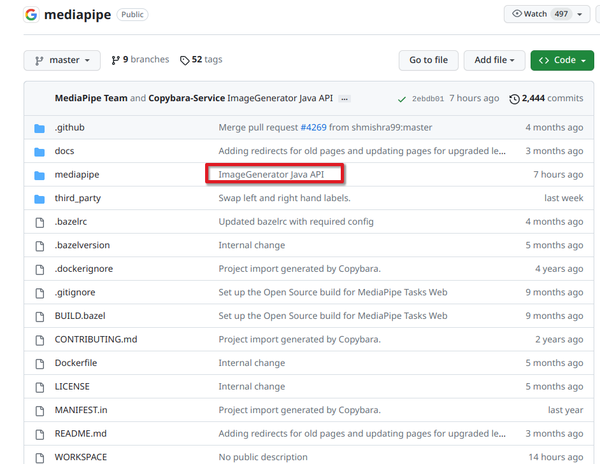Click the commits history clock icon

point(514,99)
